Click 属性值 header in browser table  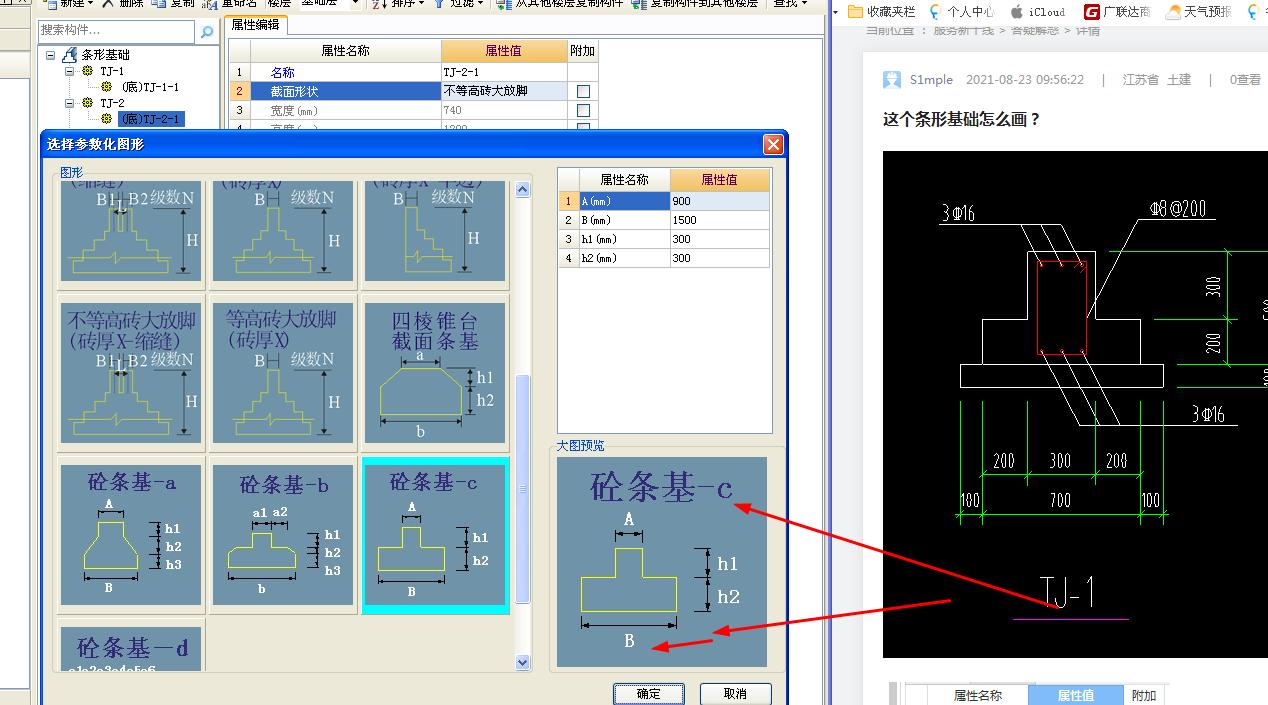tap(1075, 695)
